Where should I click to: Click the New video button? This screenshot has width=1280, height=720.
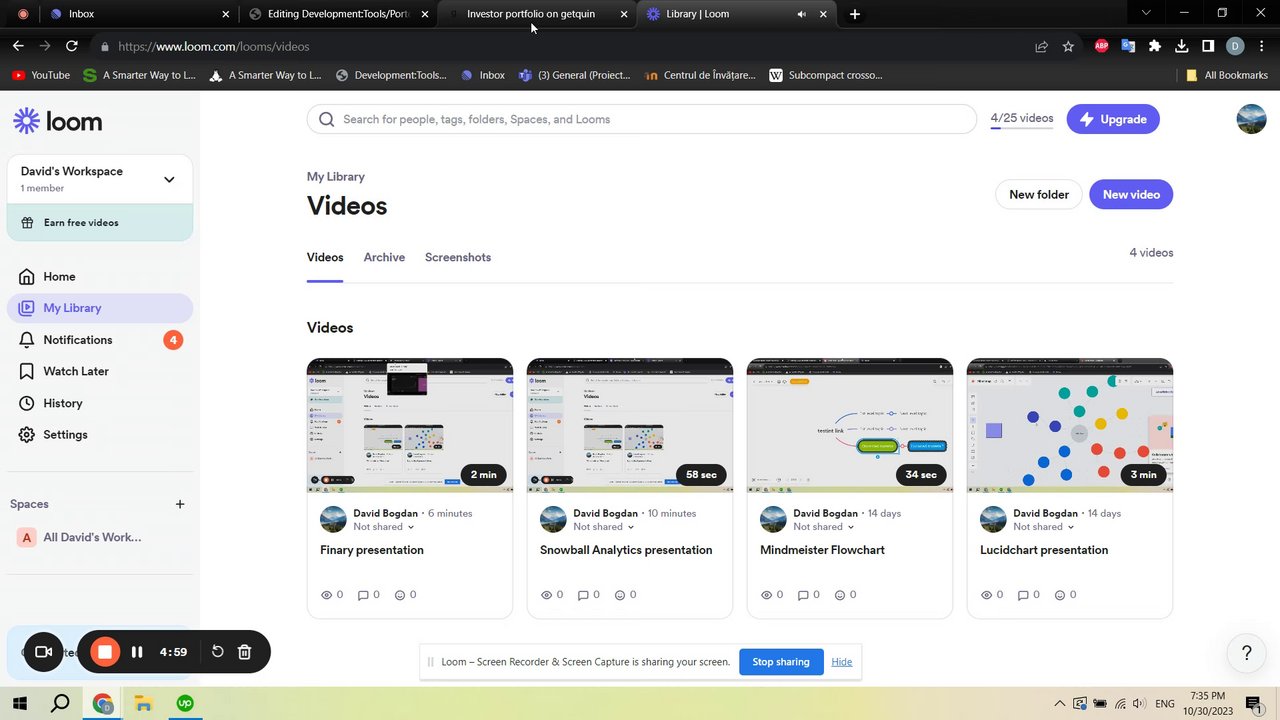(1131, 194)
